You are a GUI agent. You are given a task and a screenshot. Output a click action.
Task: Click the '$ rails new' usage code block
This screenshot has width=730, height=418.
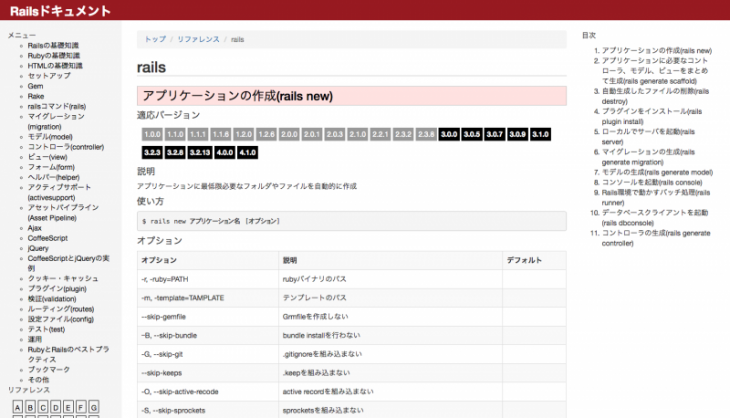point(351,221)
